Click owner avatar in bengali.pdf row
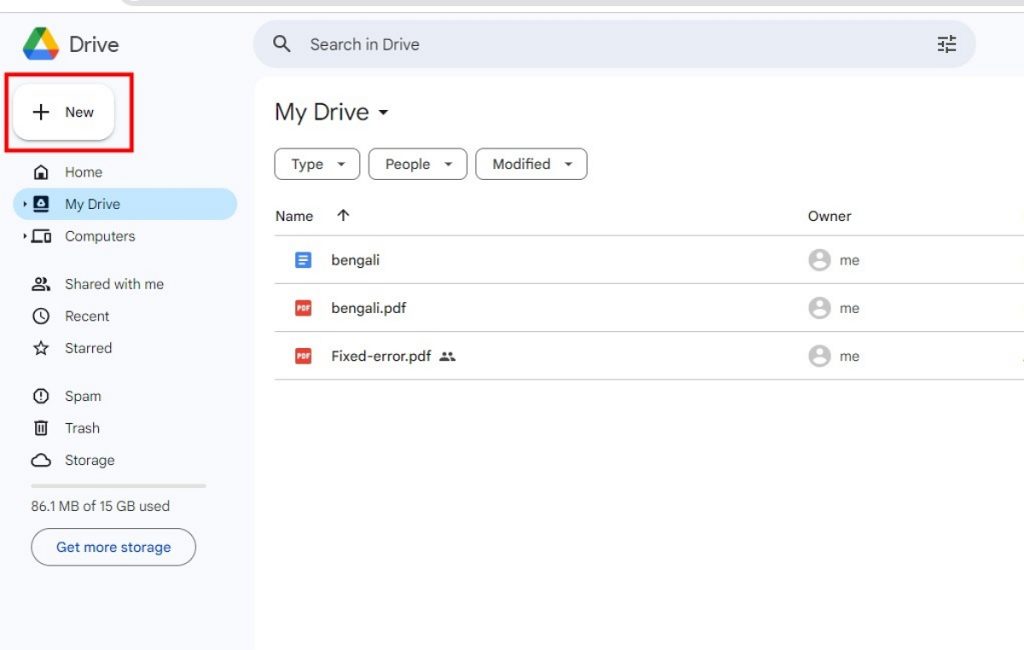 [820, 308]
